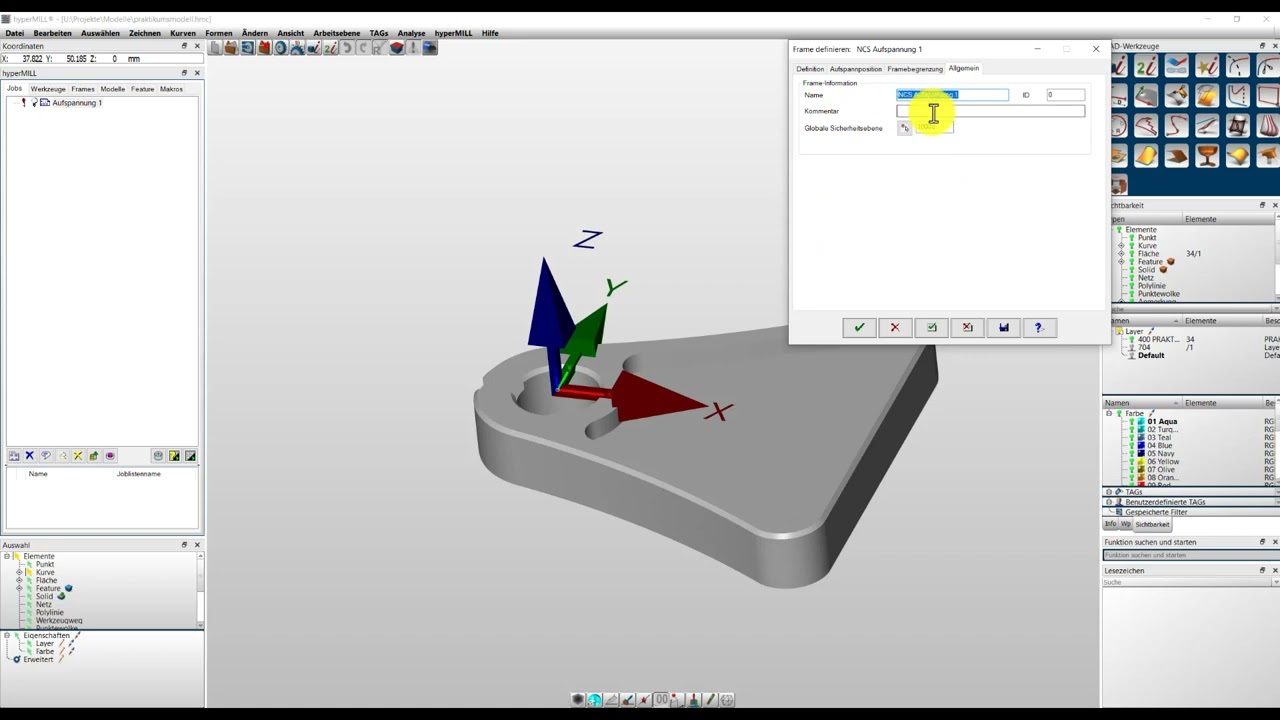Click the pick icon beside Globale Sicherheitsebene

point(905,128)
